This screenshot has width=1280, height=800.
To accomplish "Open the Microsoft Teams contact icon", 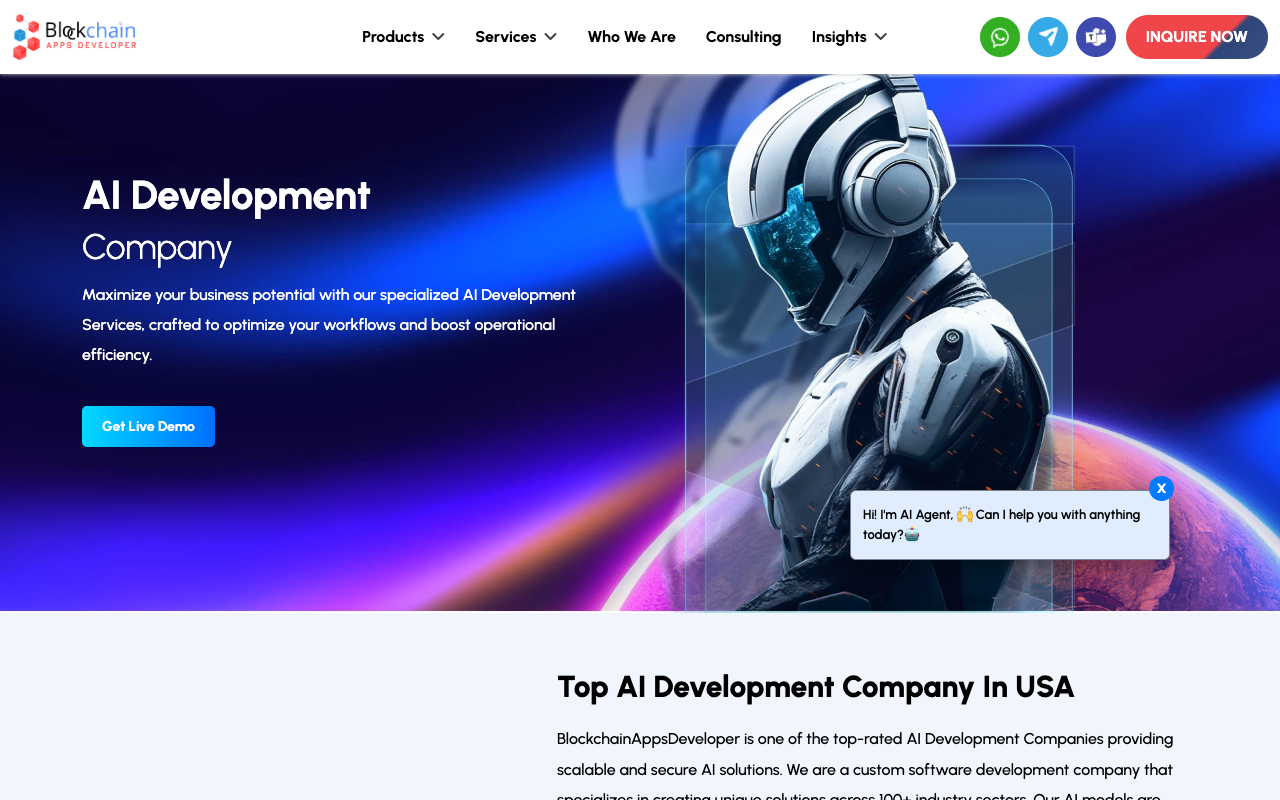I will click(1096, 37).
